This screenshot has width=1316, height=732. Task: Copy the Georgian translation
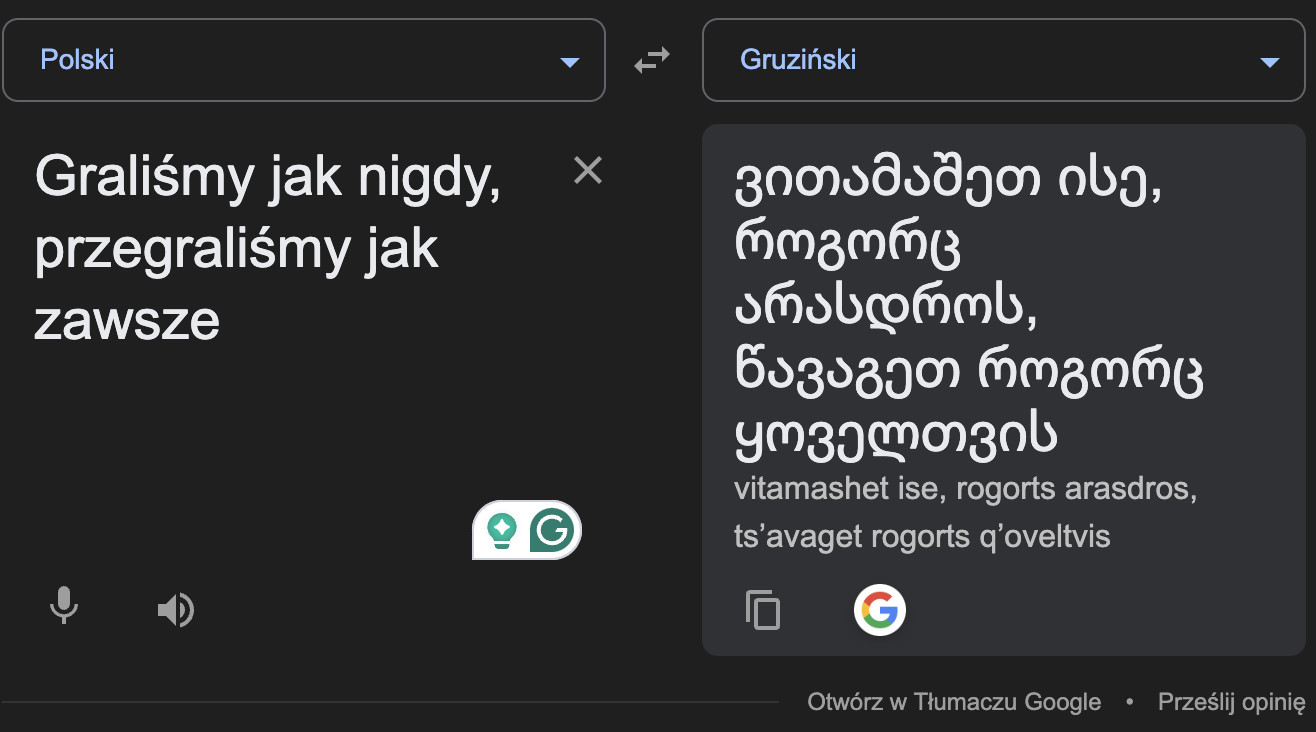(763, 609)
